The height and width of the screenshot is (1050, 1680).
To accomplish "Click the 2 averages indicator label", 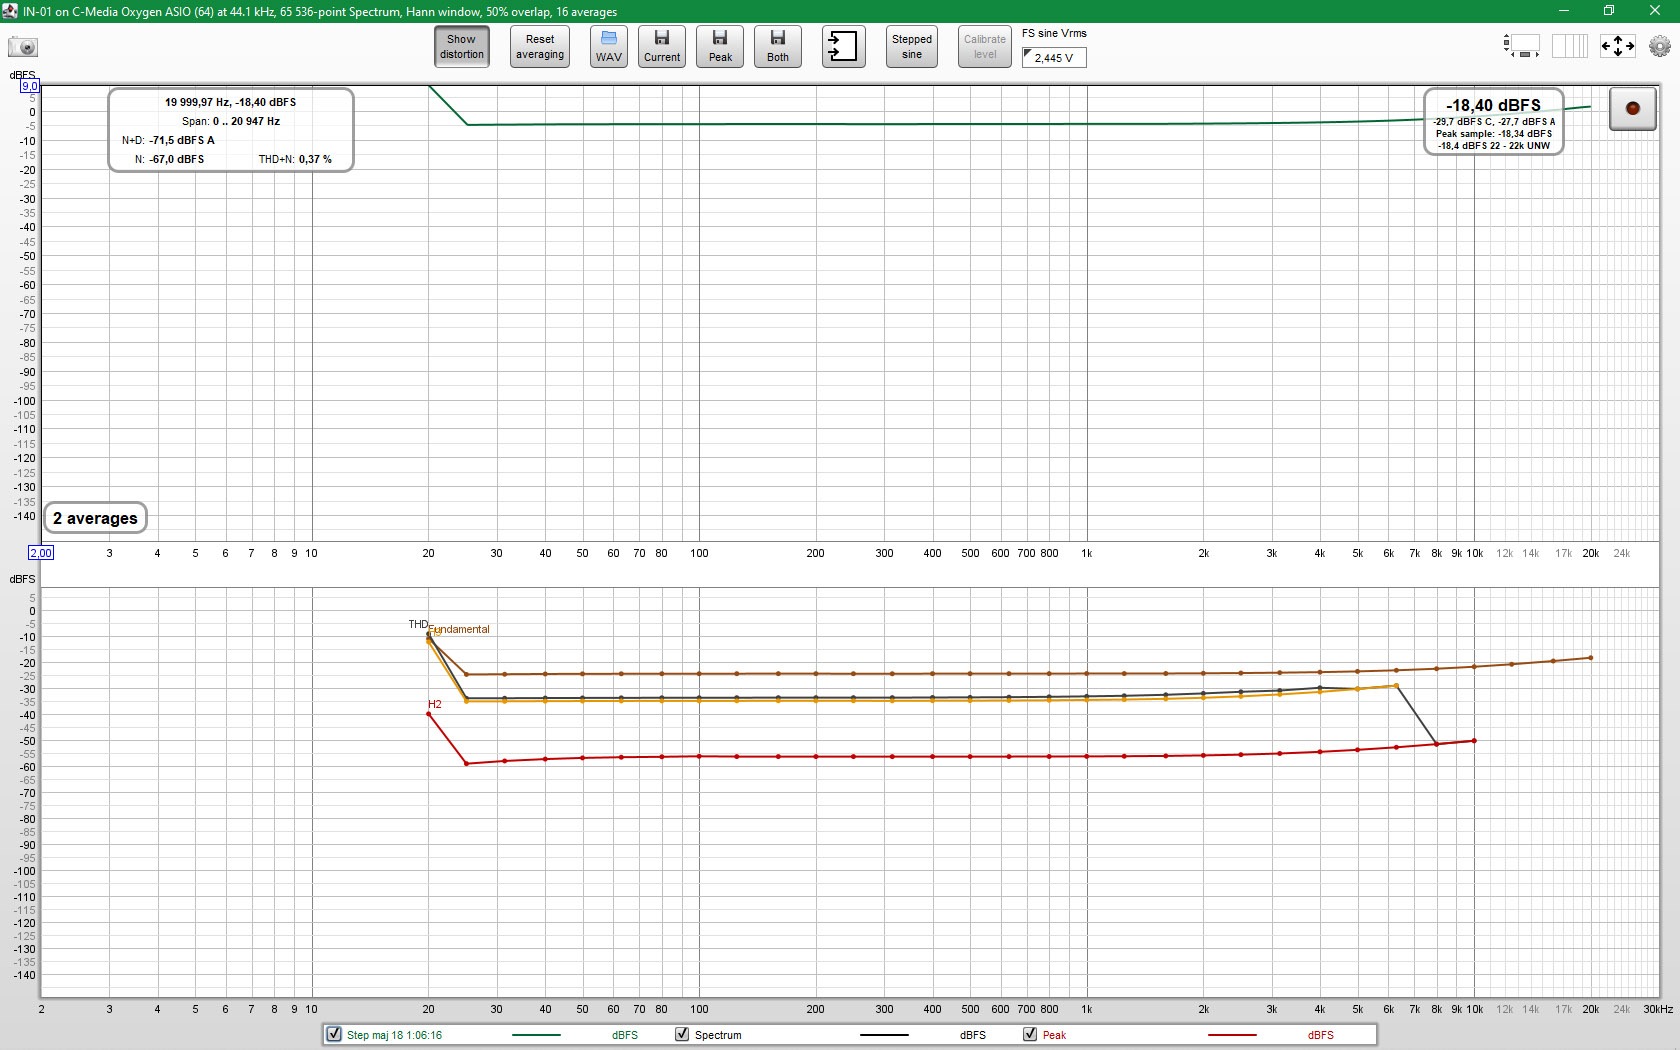I will click(x=95, y=518).
